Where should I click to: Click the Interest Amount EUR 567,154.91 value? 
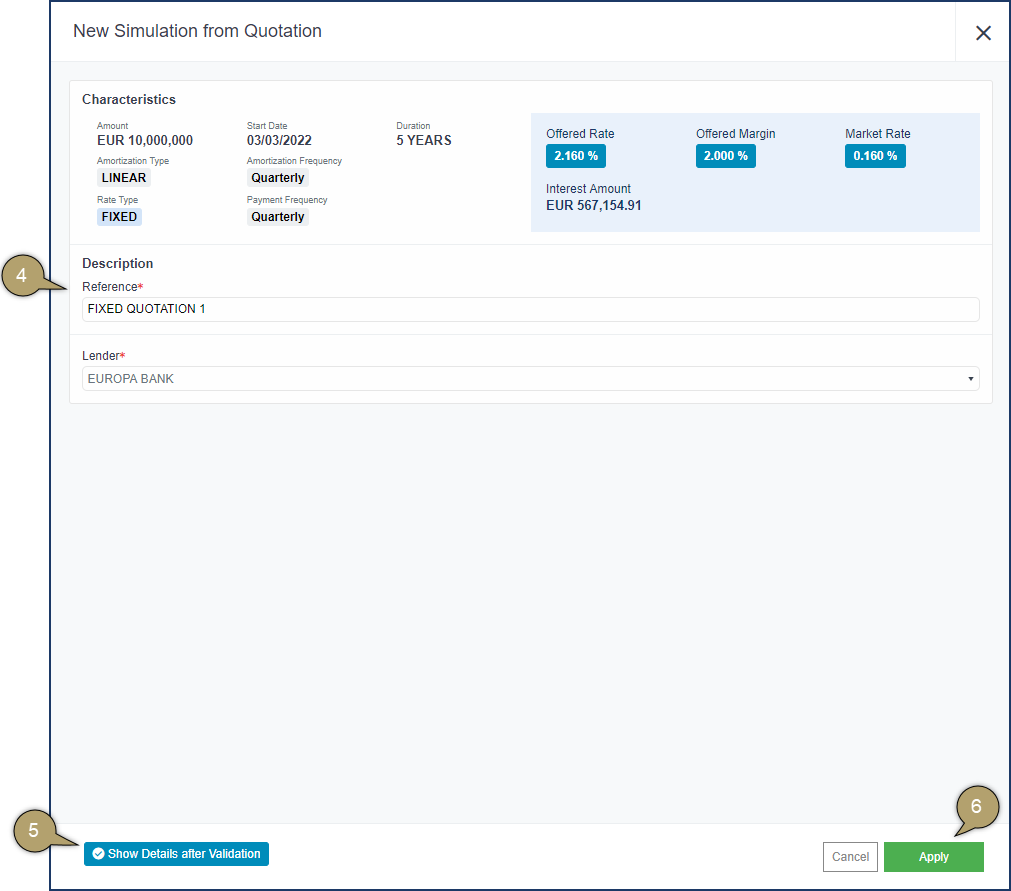tap(594, 205)
